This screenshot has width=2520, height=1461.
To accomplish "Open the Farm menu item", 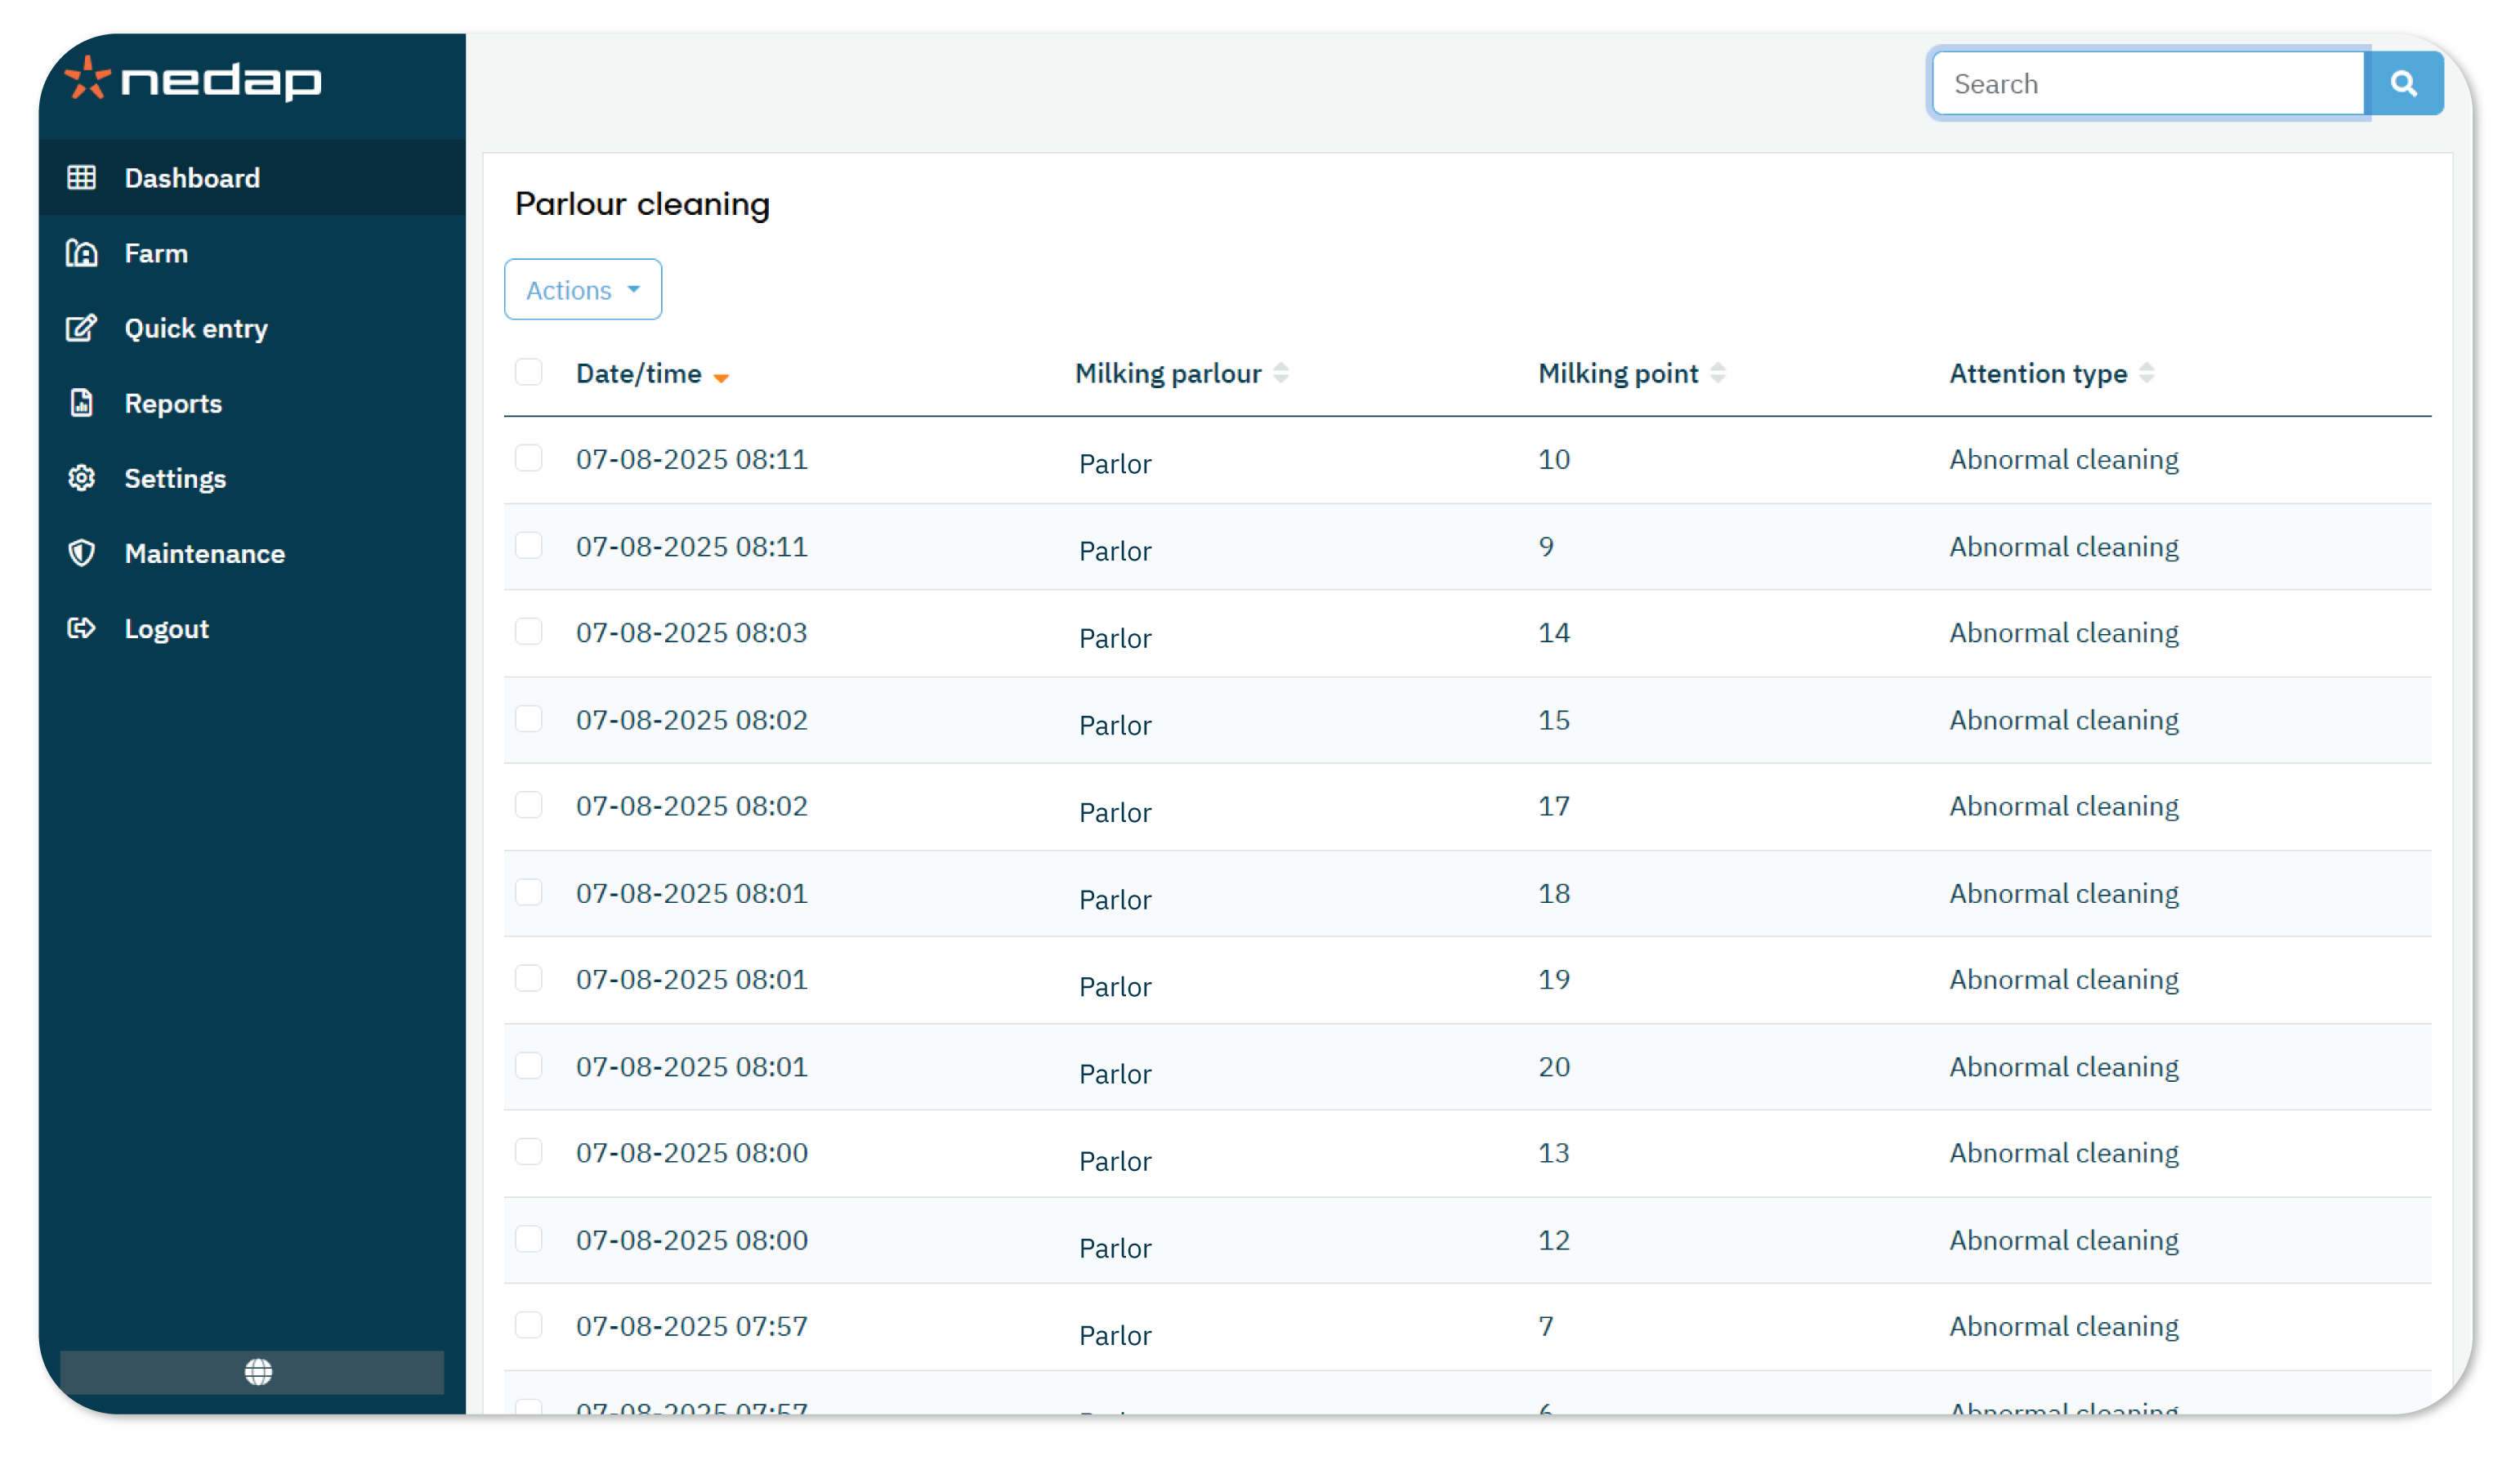I will [252, 253].
